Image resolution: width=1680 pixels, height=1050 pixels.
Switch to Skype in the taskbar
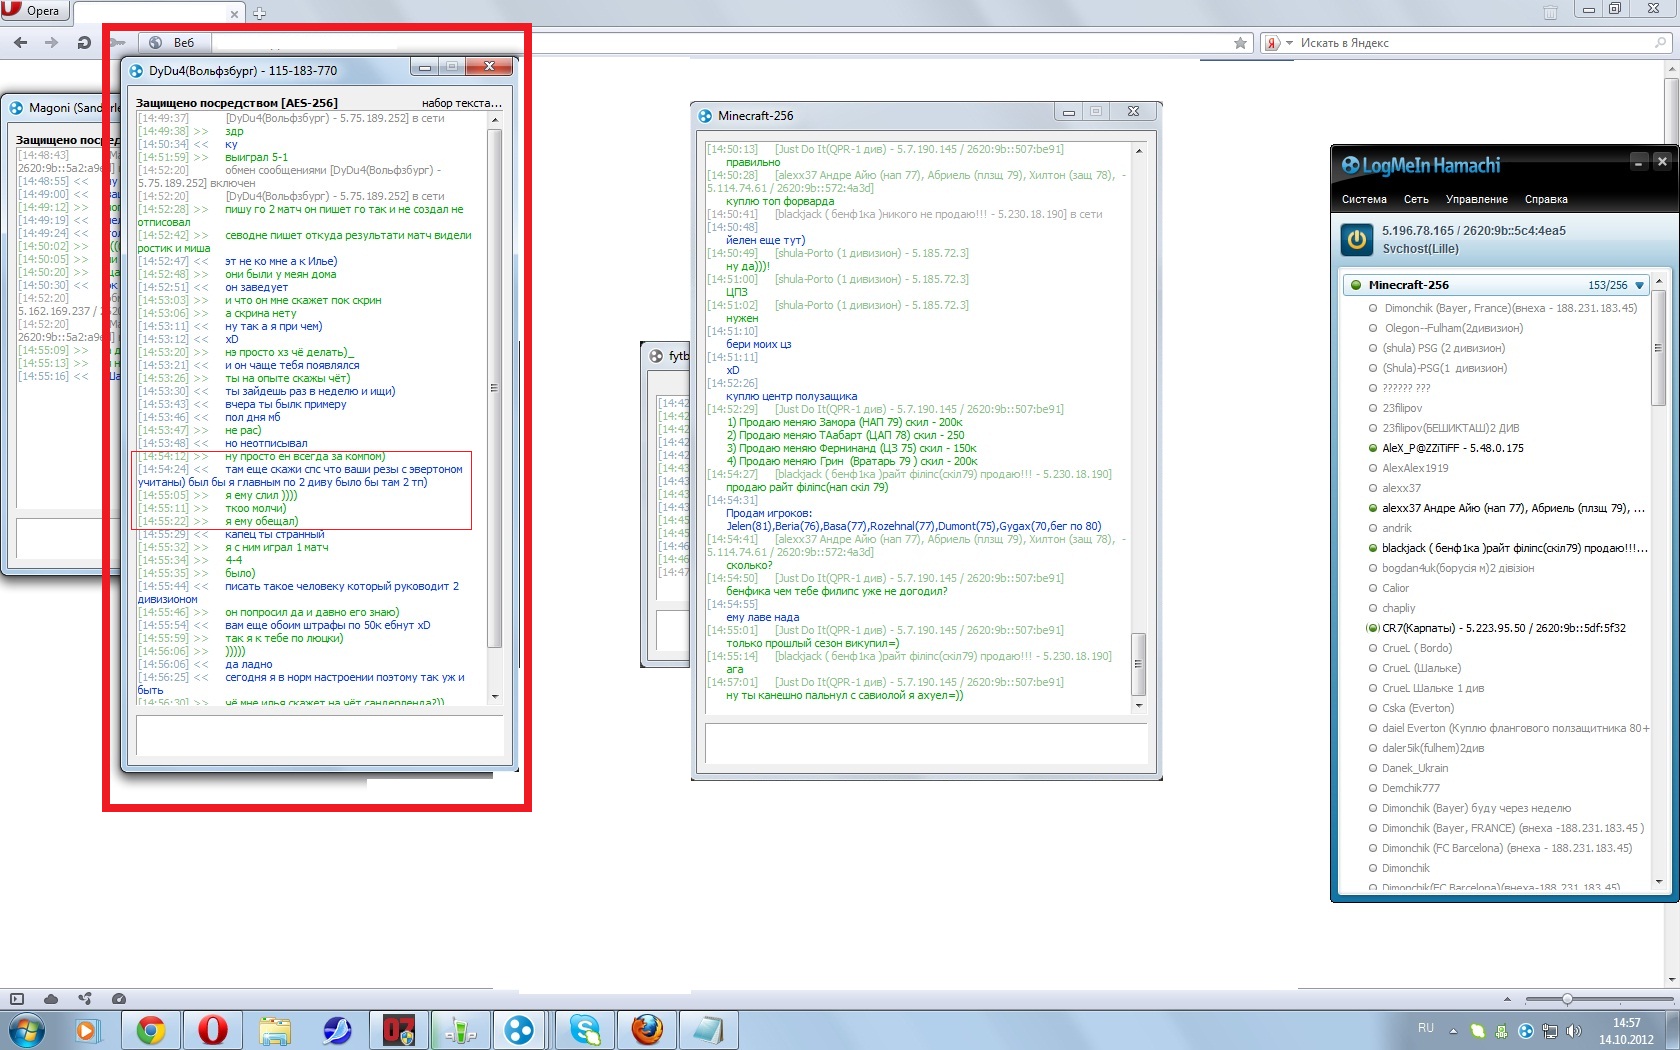(x=585, y=1029)
